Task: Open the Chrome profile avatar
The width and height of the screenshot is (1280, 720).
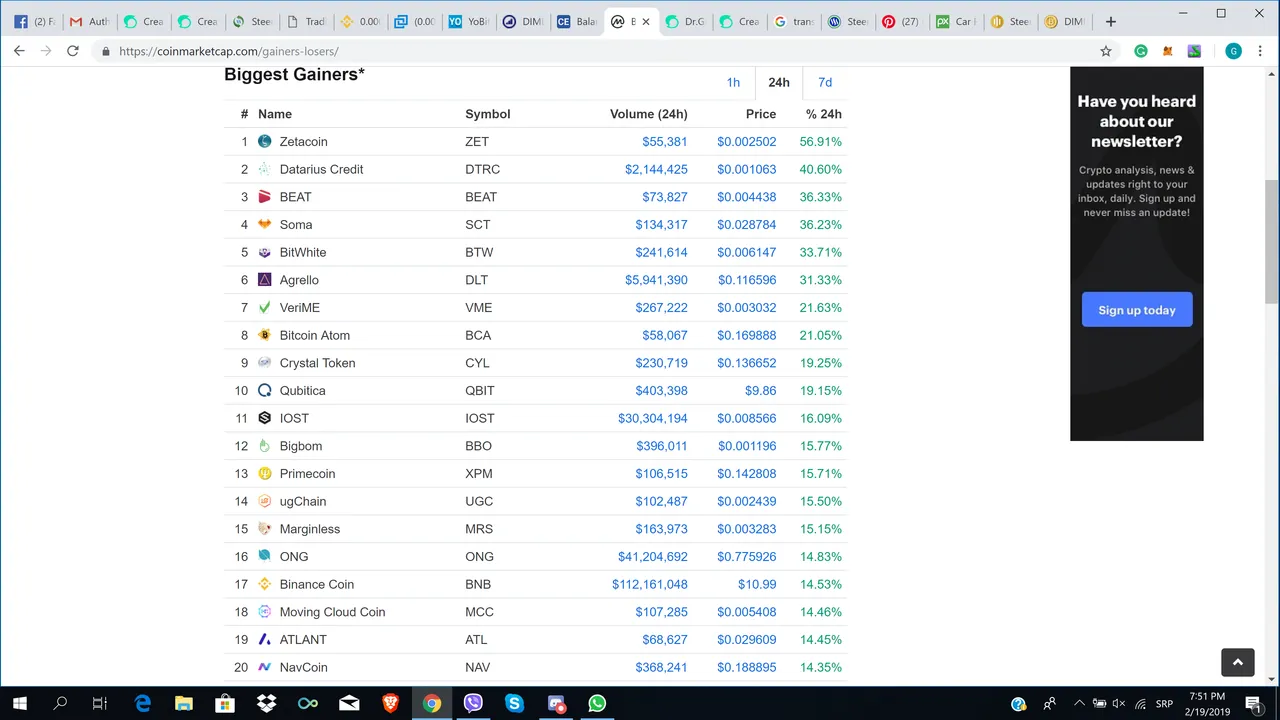Action: point(1233,51)
